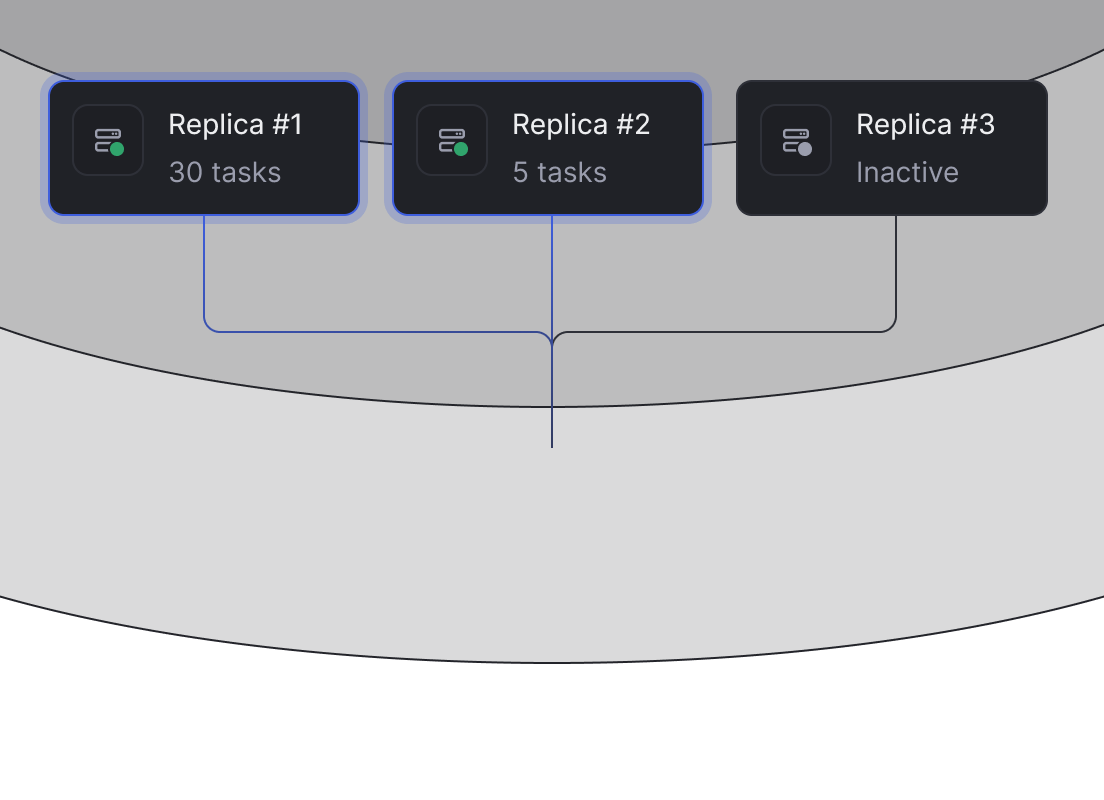The image size is (1104, 800).
Task: Click the green status dot on Replica #2
Action: pos(461,150)
